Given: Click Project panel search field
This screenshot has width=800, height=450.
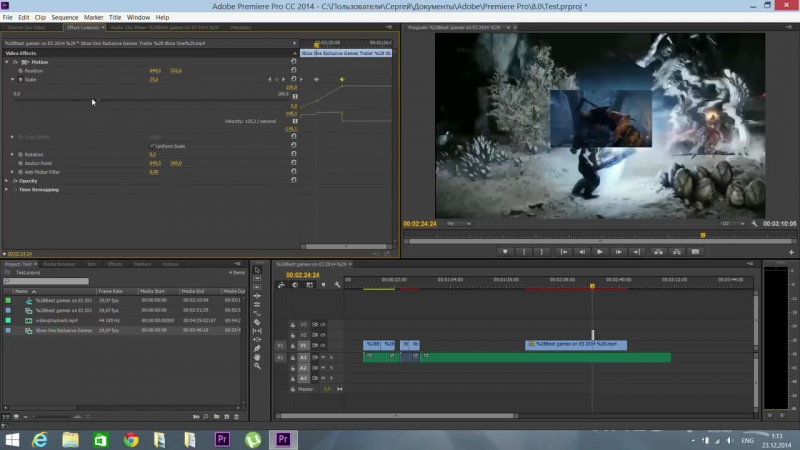Looking at the screenshot, I should (46, 281).
